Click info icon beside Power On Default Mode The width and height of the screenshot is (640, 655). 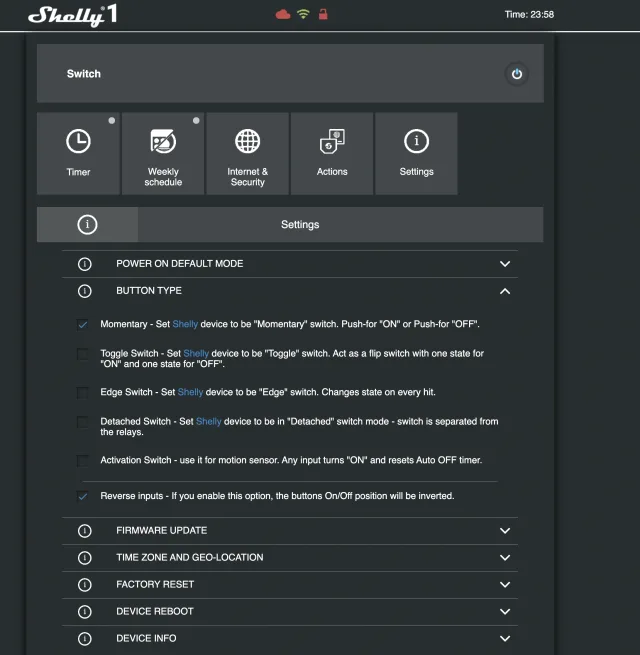coord(85,264)
